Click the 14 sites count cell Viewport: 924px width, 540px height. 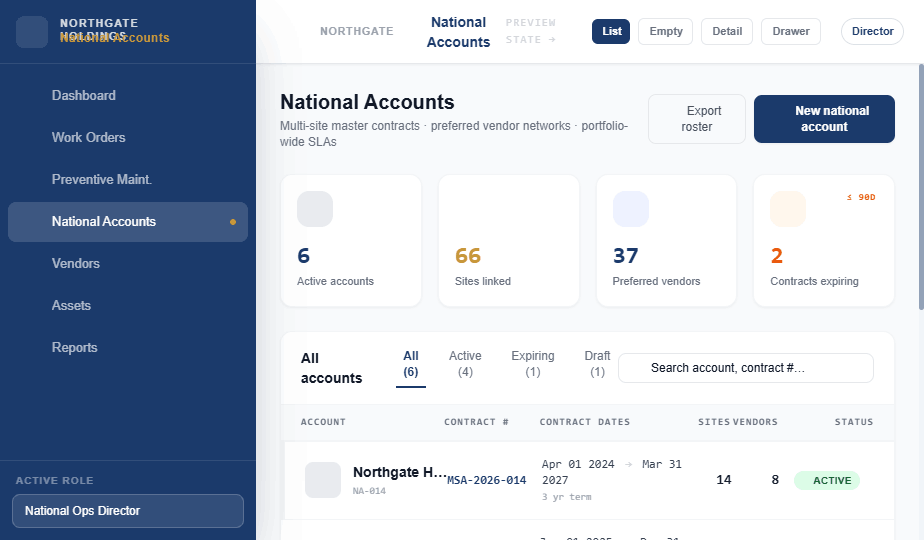(x=724, y=480)
